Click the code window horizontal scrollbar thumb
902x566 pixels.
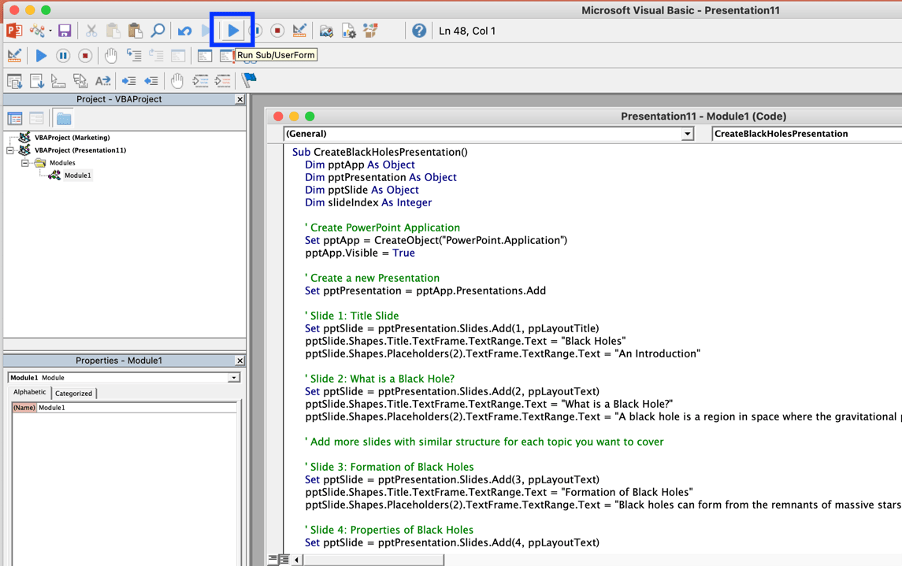(x=373, y=559)
